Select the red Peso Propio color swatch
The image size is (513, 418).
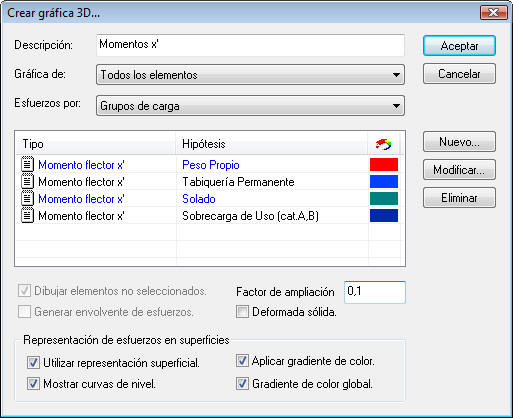click(384, 164)
